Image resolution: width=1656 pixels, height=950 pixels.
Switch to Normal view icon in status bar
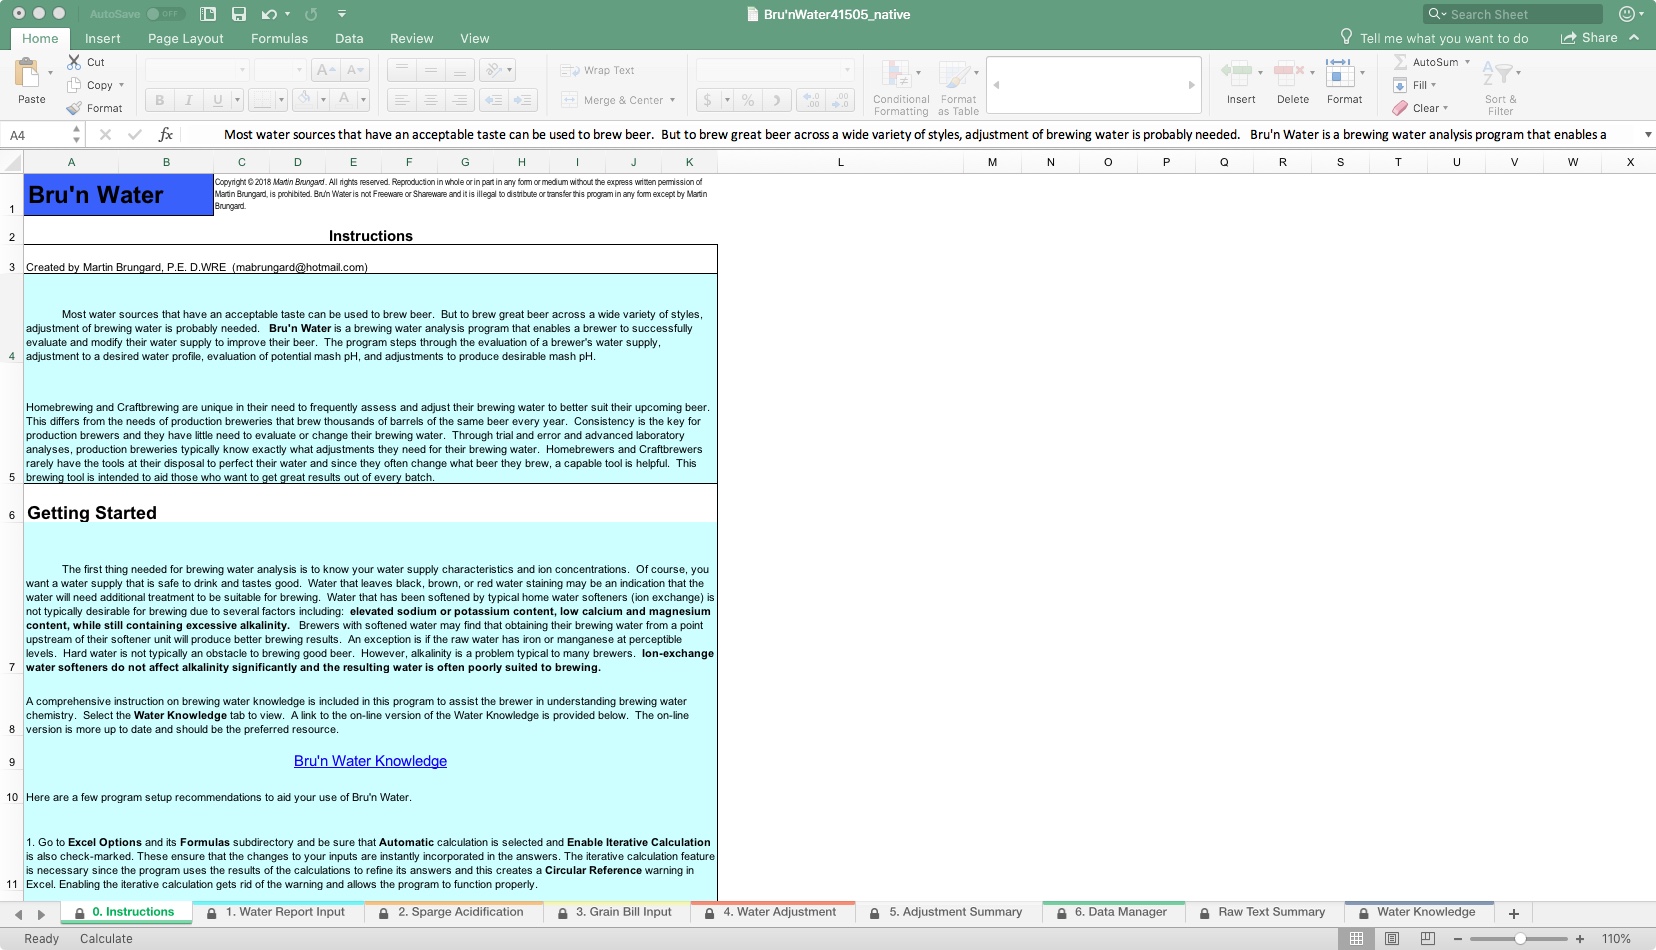coord(1356,939)
